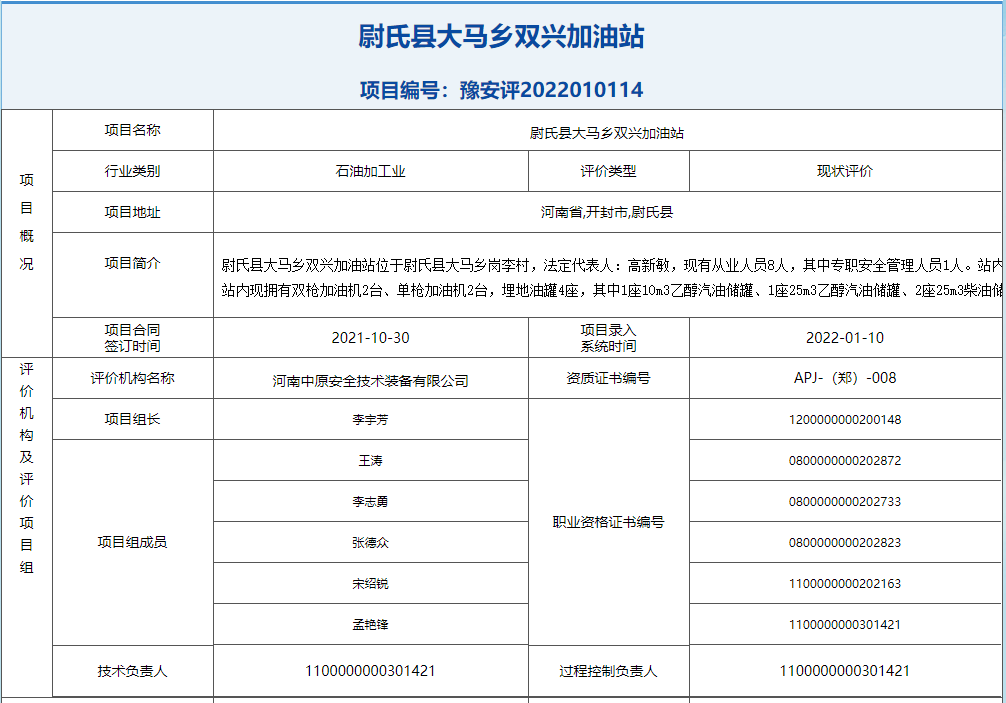Viewport: 1006px width, 703px height.
Task: Select the value 石油加工业
Action: pyautogui.click(x=370, y=171)
